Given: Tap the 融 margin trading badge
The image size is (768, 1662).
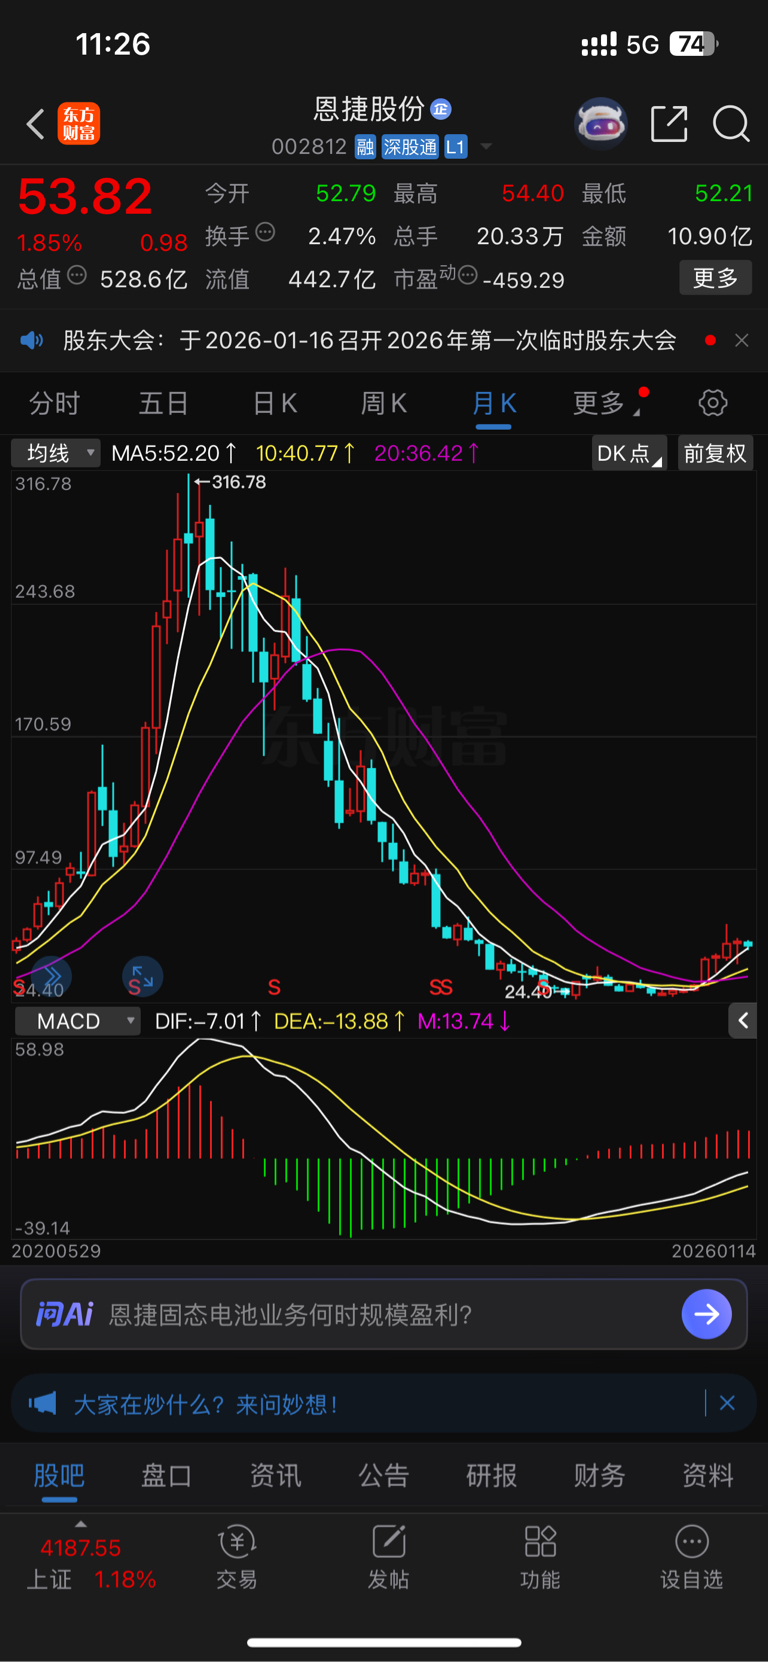Looking at the screenshot, I should pos(365,147).
